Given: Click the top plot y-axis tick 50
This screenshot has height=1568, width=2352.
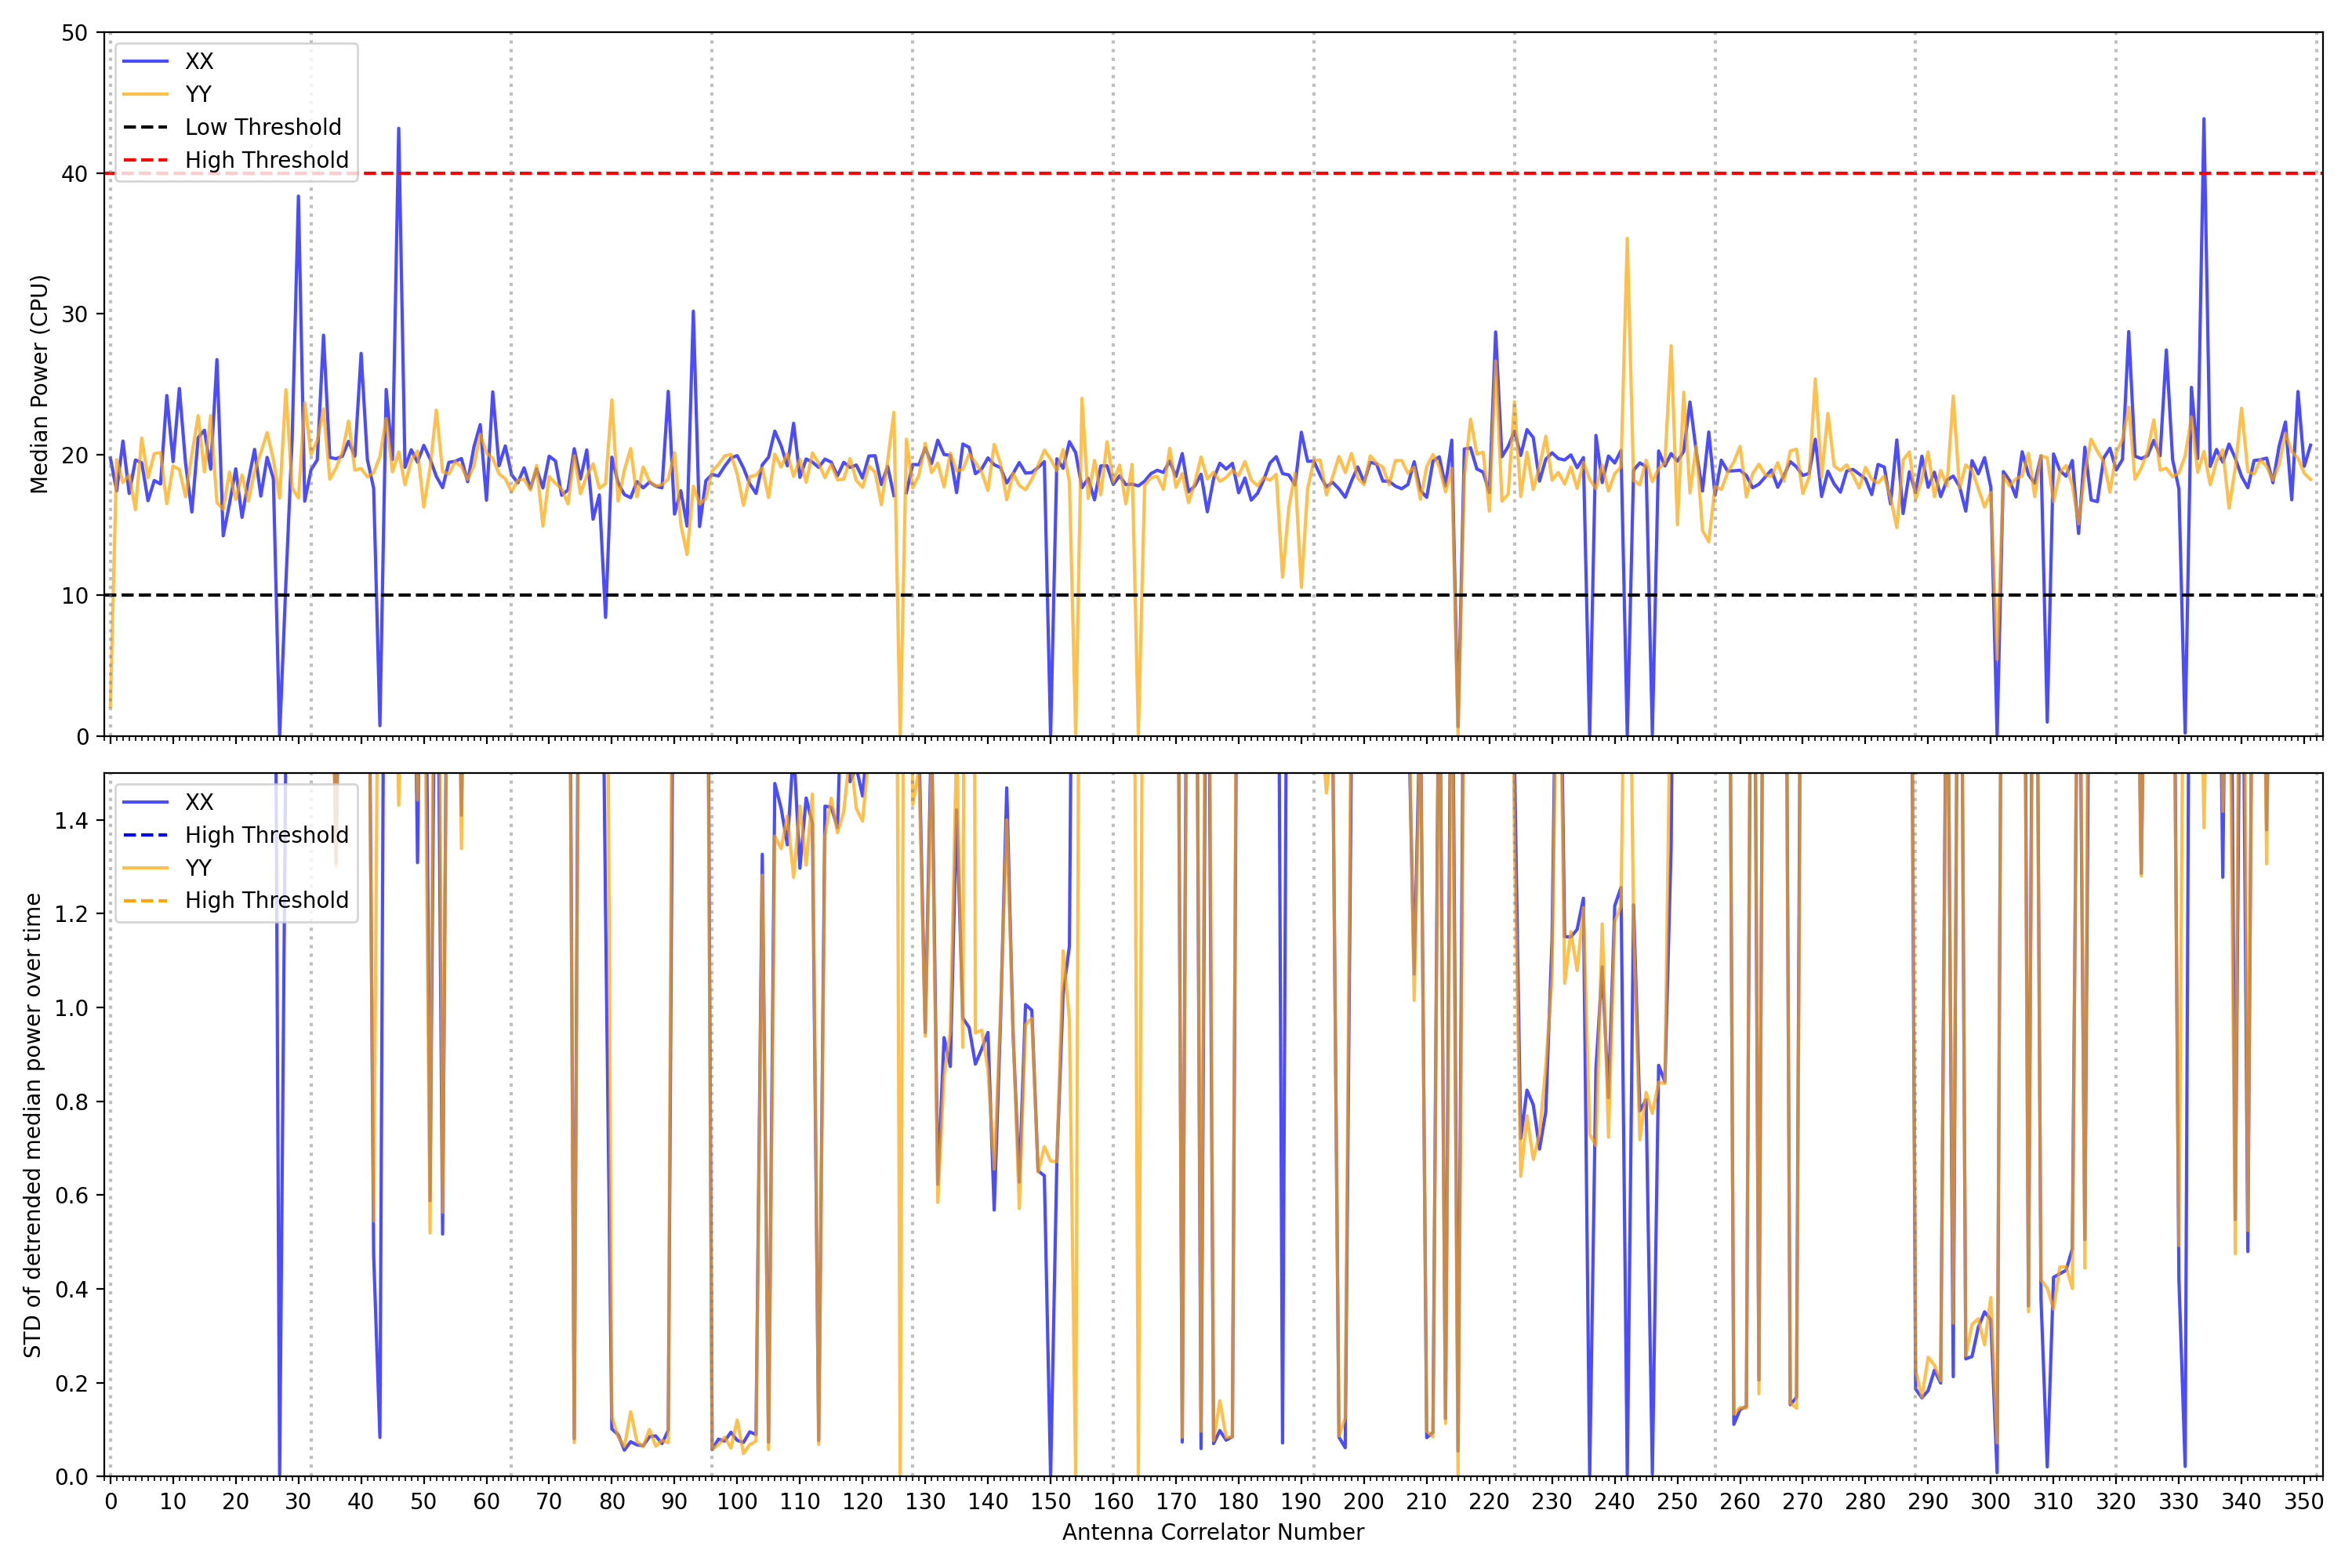Looking at the screenshot, I should click(x=74, y=33).
